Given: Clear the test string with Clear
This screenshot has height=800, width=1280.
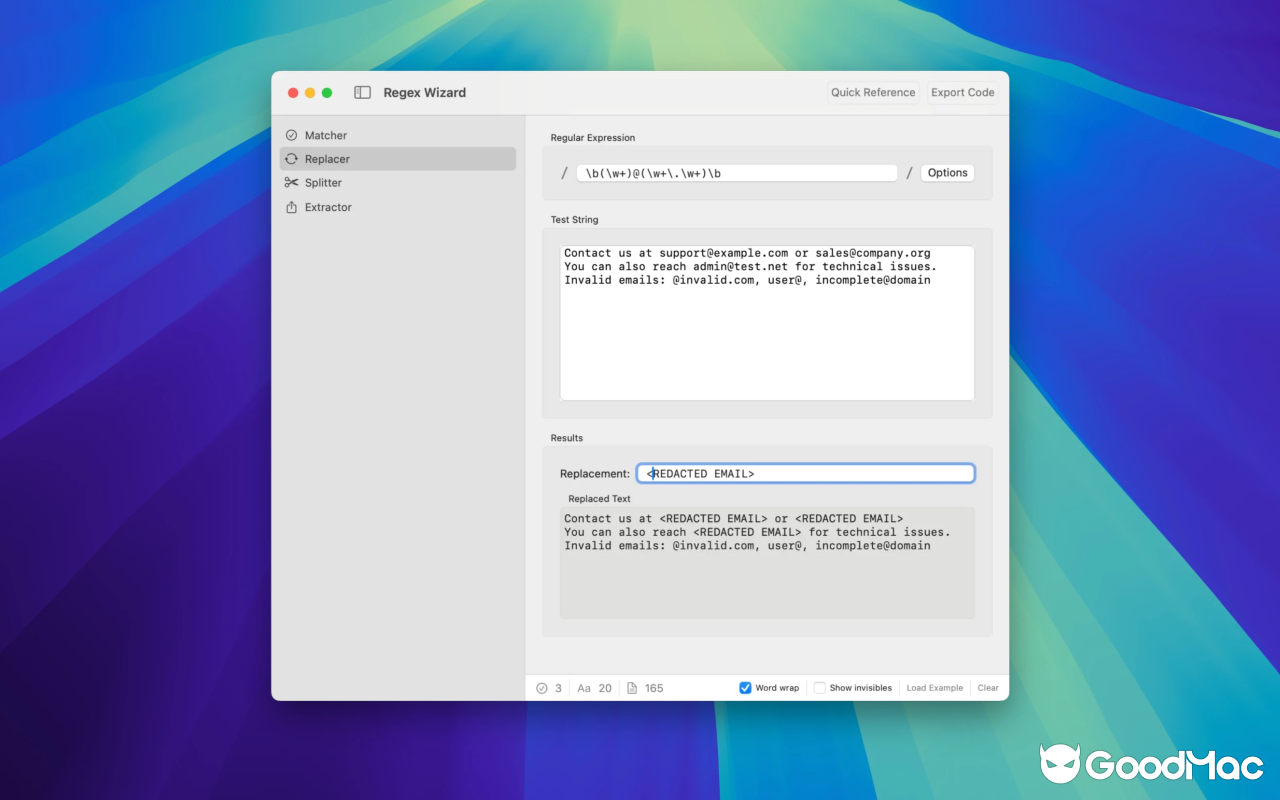Looking at the screenshot, I should 987,687.
